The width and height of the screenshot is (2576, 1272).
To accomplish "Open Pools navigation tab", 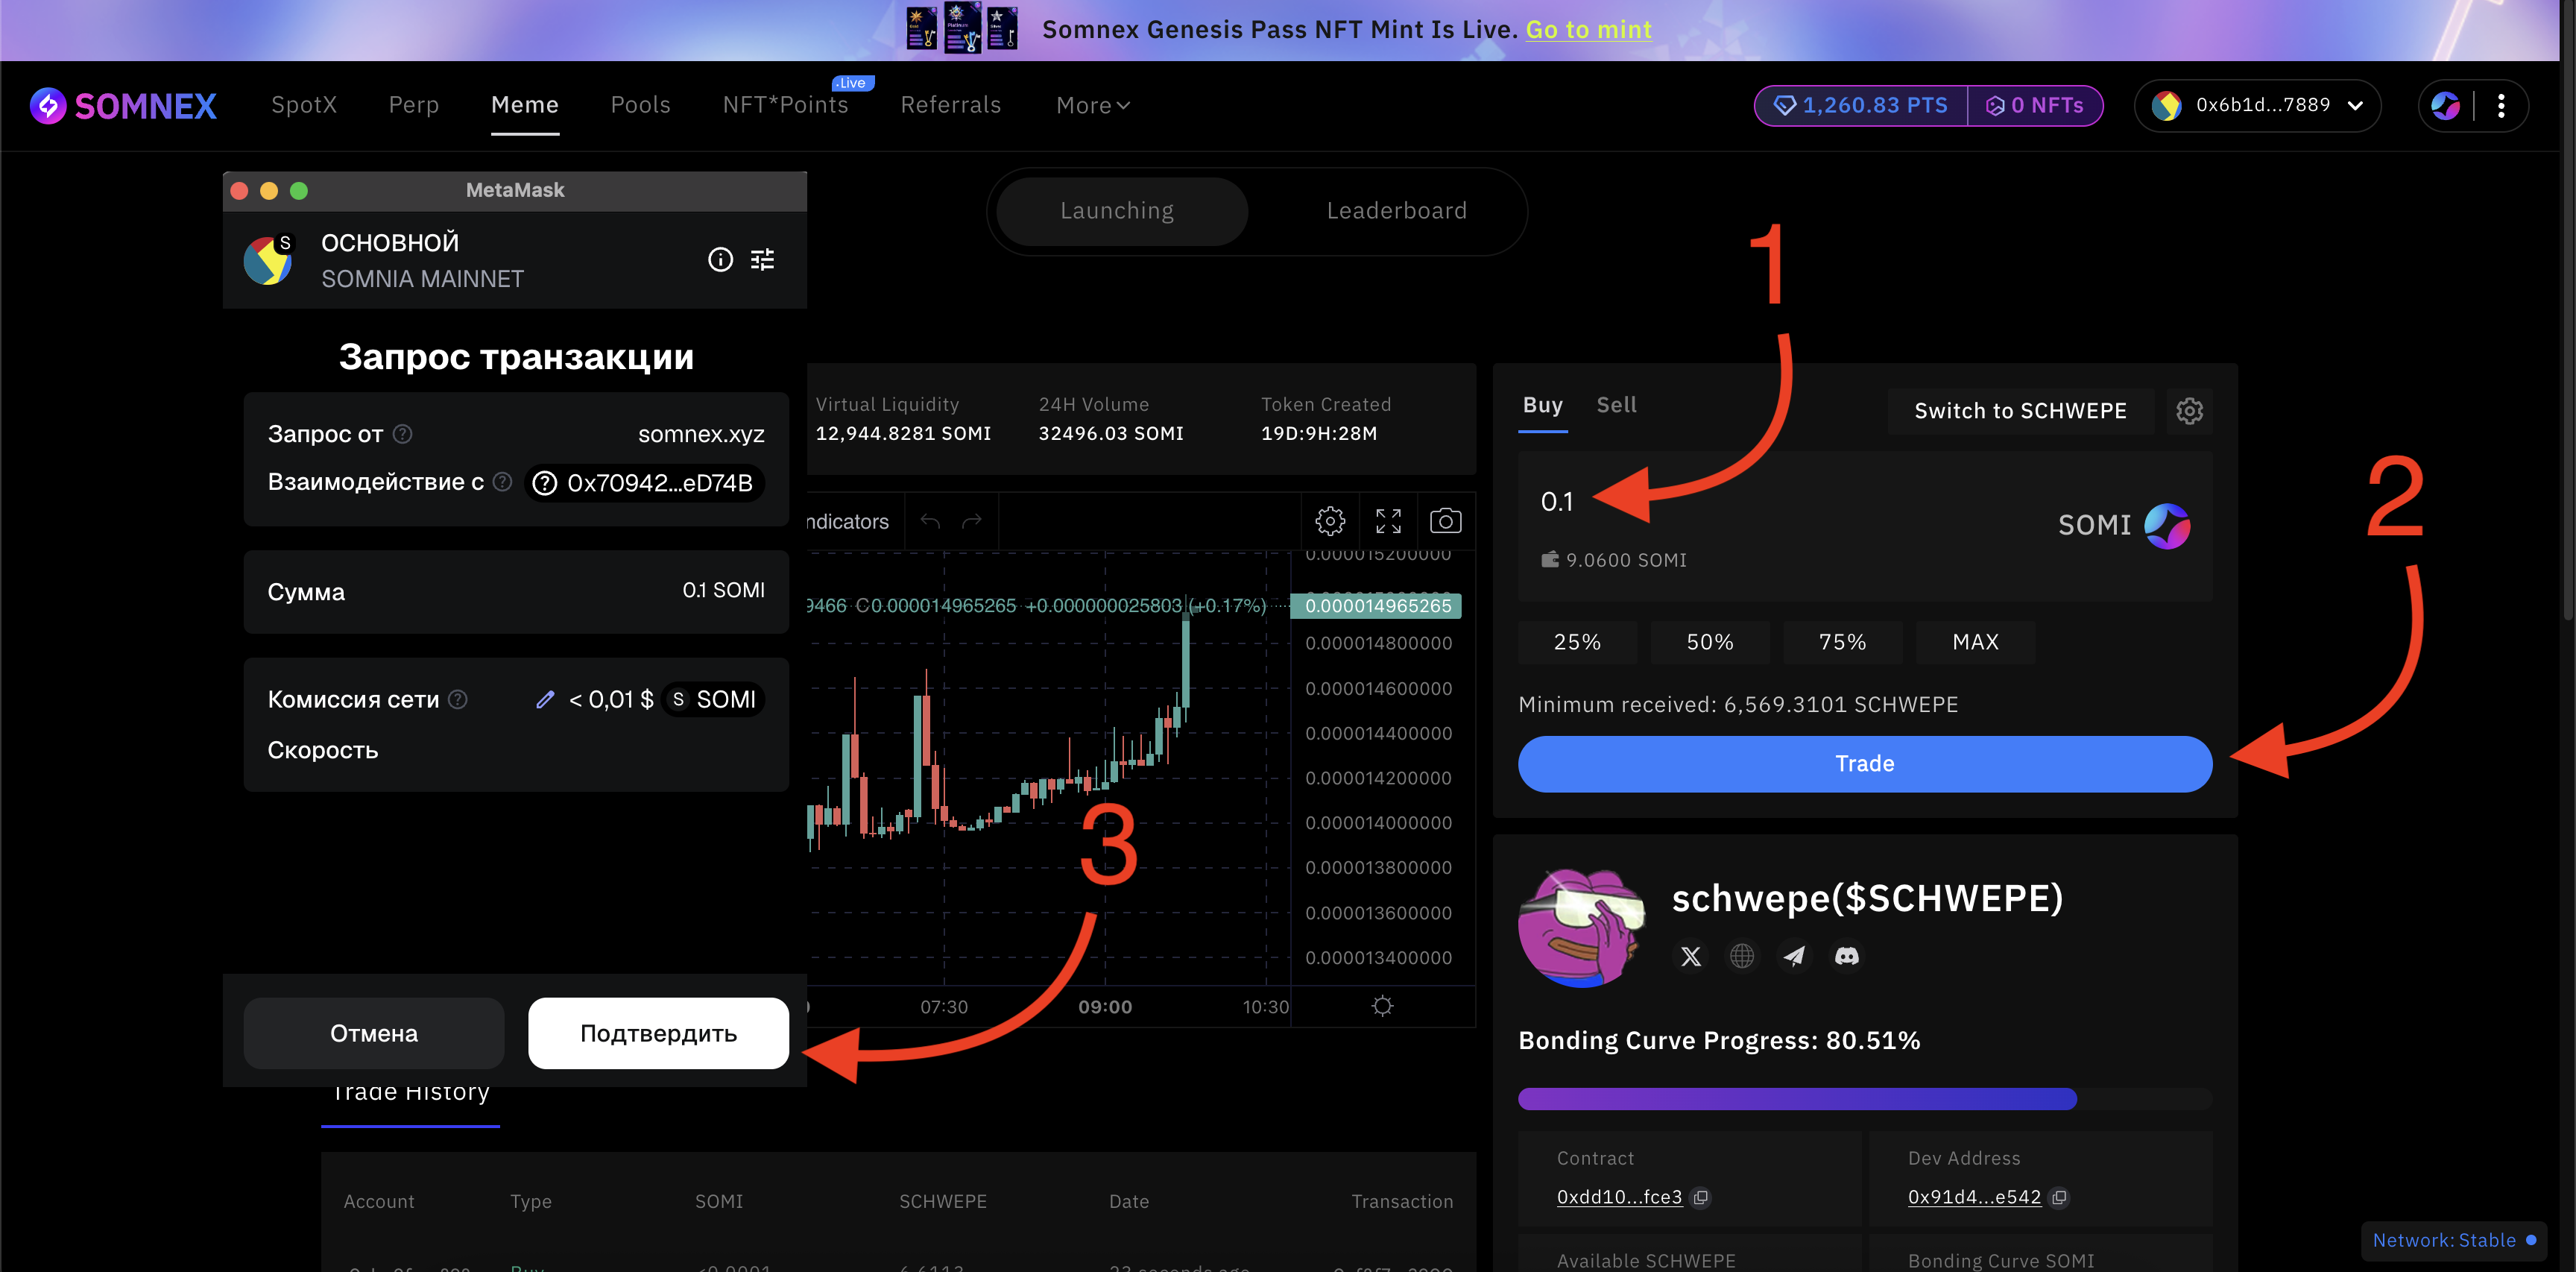I will coord(641,105).
